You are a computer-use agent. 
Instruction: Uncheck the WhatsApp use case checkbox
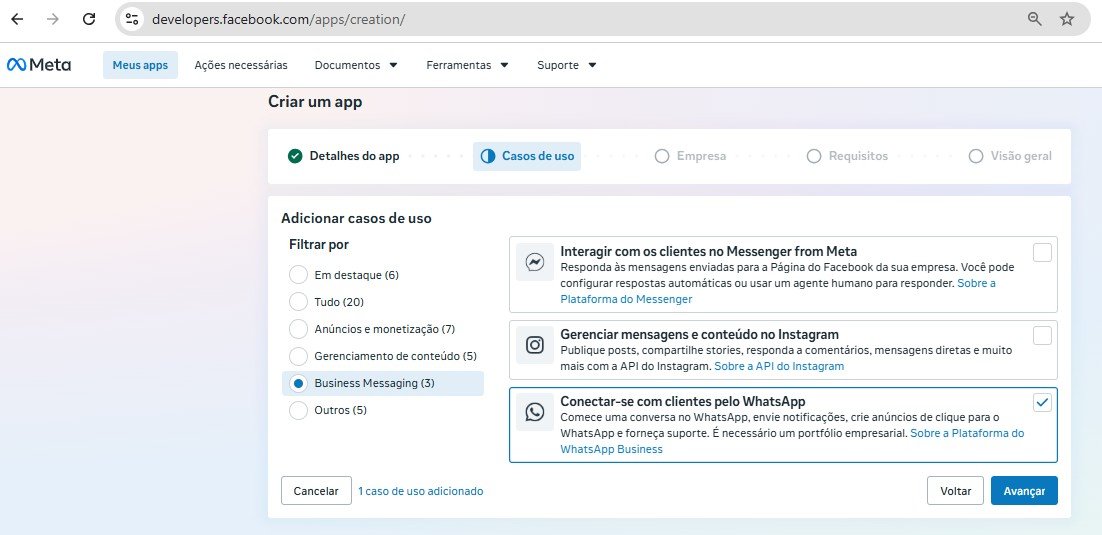point(1042,402)
